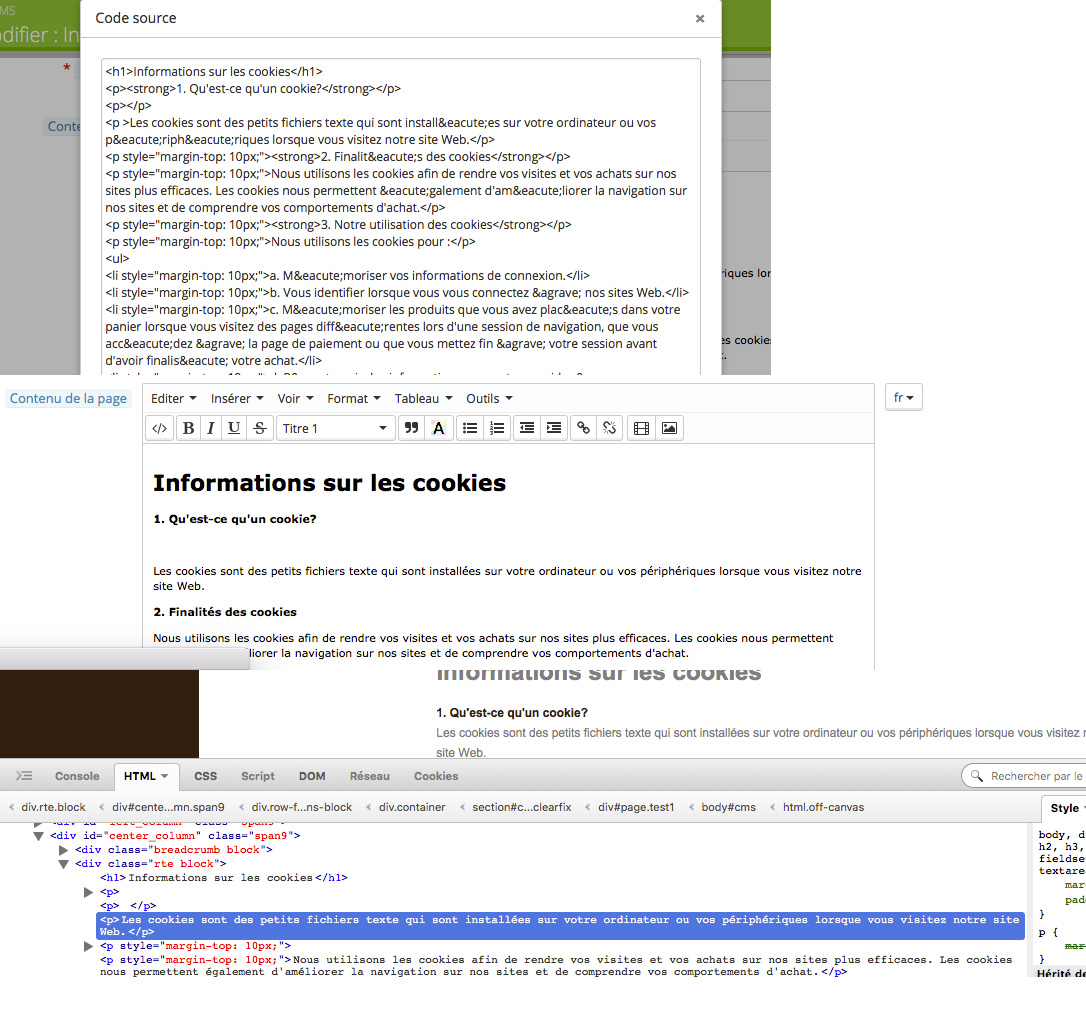Open the Insérer menu
Screen dimensions: 1086x1010
point(238,398)
